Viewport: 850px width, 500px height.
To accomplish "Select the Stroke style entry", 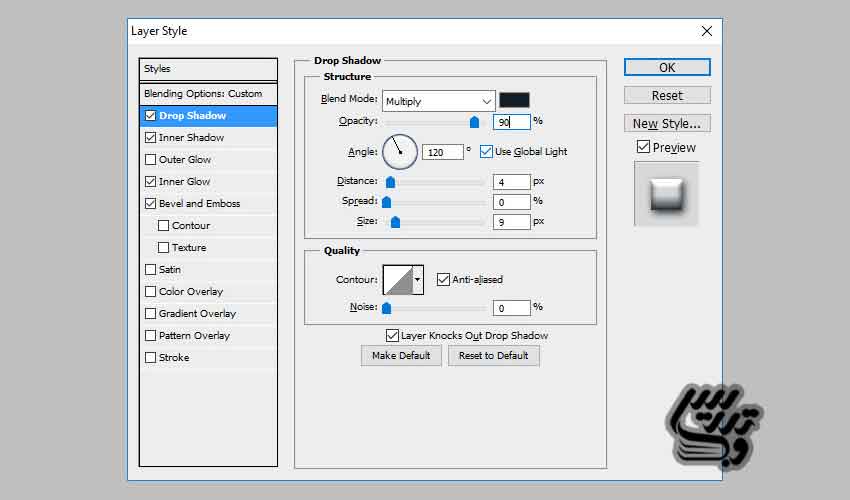I will (x=174, y=358).
